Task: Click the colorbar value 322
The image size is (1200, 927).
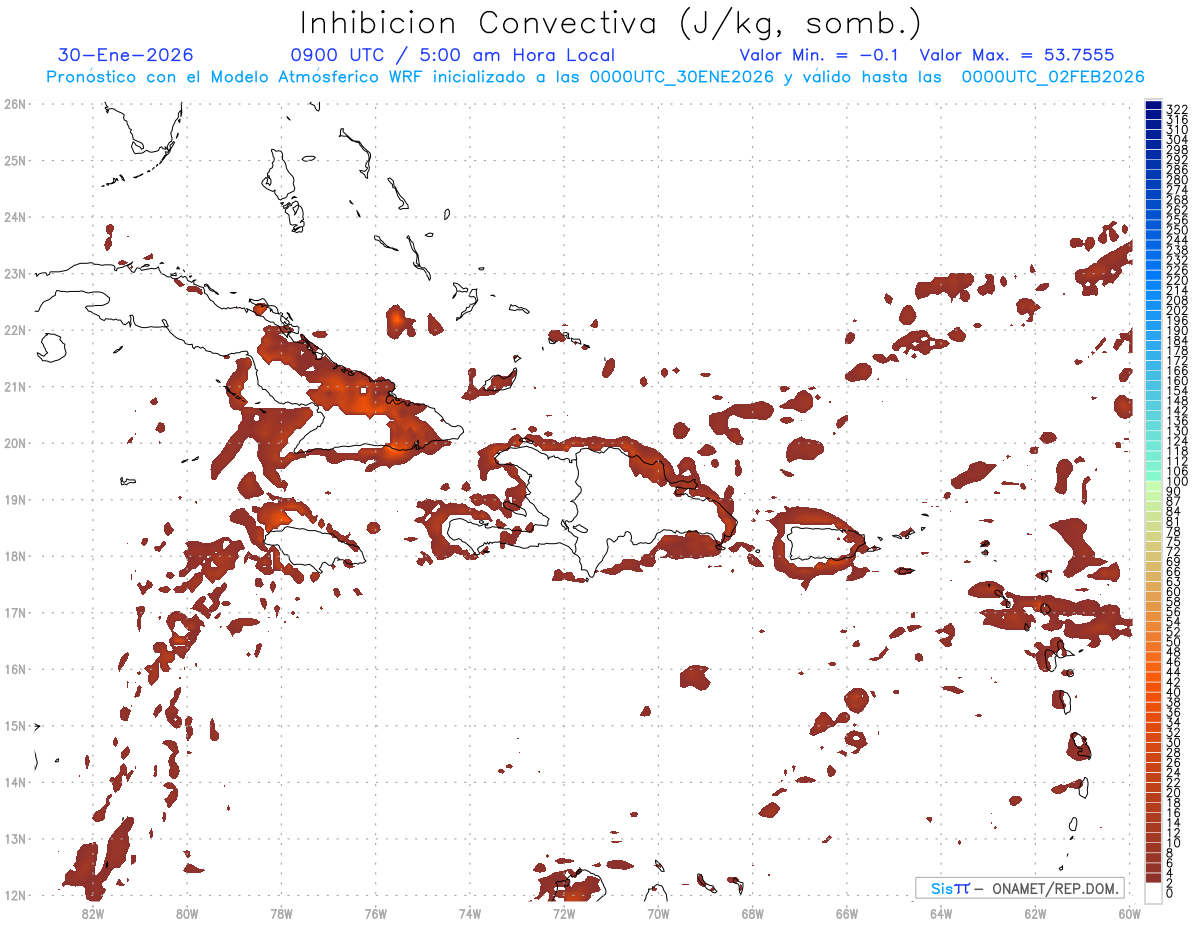Action: point(1177,109)
